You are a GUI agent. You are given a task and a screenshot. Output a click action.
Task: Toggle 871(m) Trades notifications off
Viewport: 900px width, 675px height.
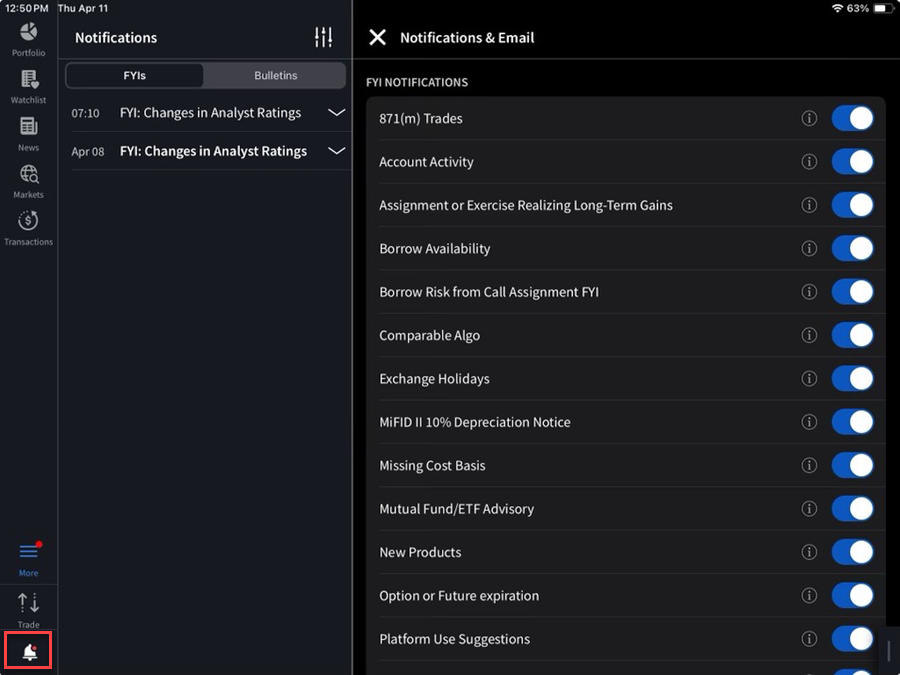click(x=852, y=118)
